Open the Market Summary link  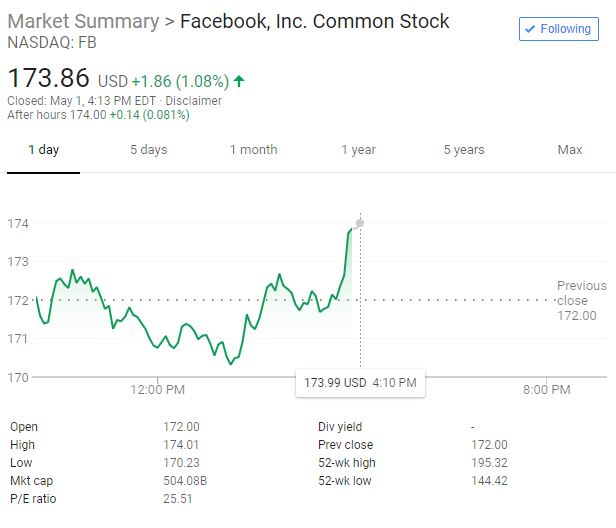(x=83, y=21)
